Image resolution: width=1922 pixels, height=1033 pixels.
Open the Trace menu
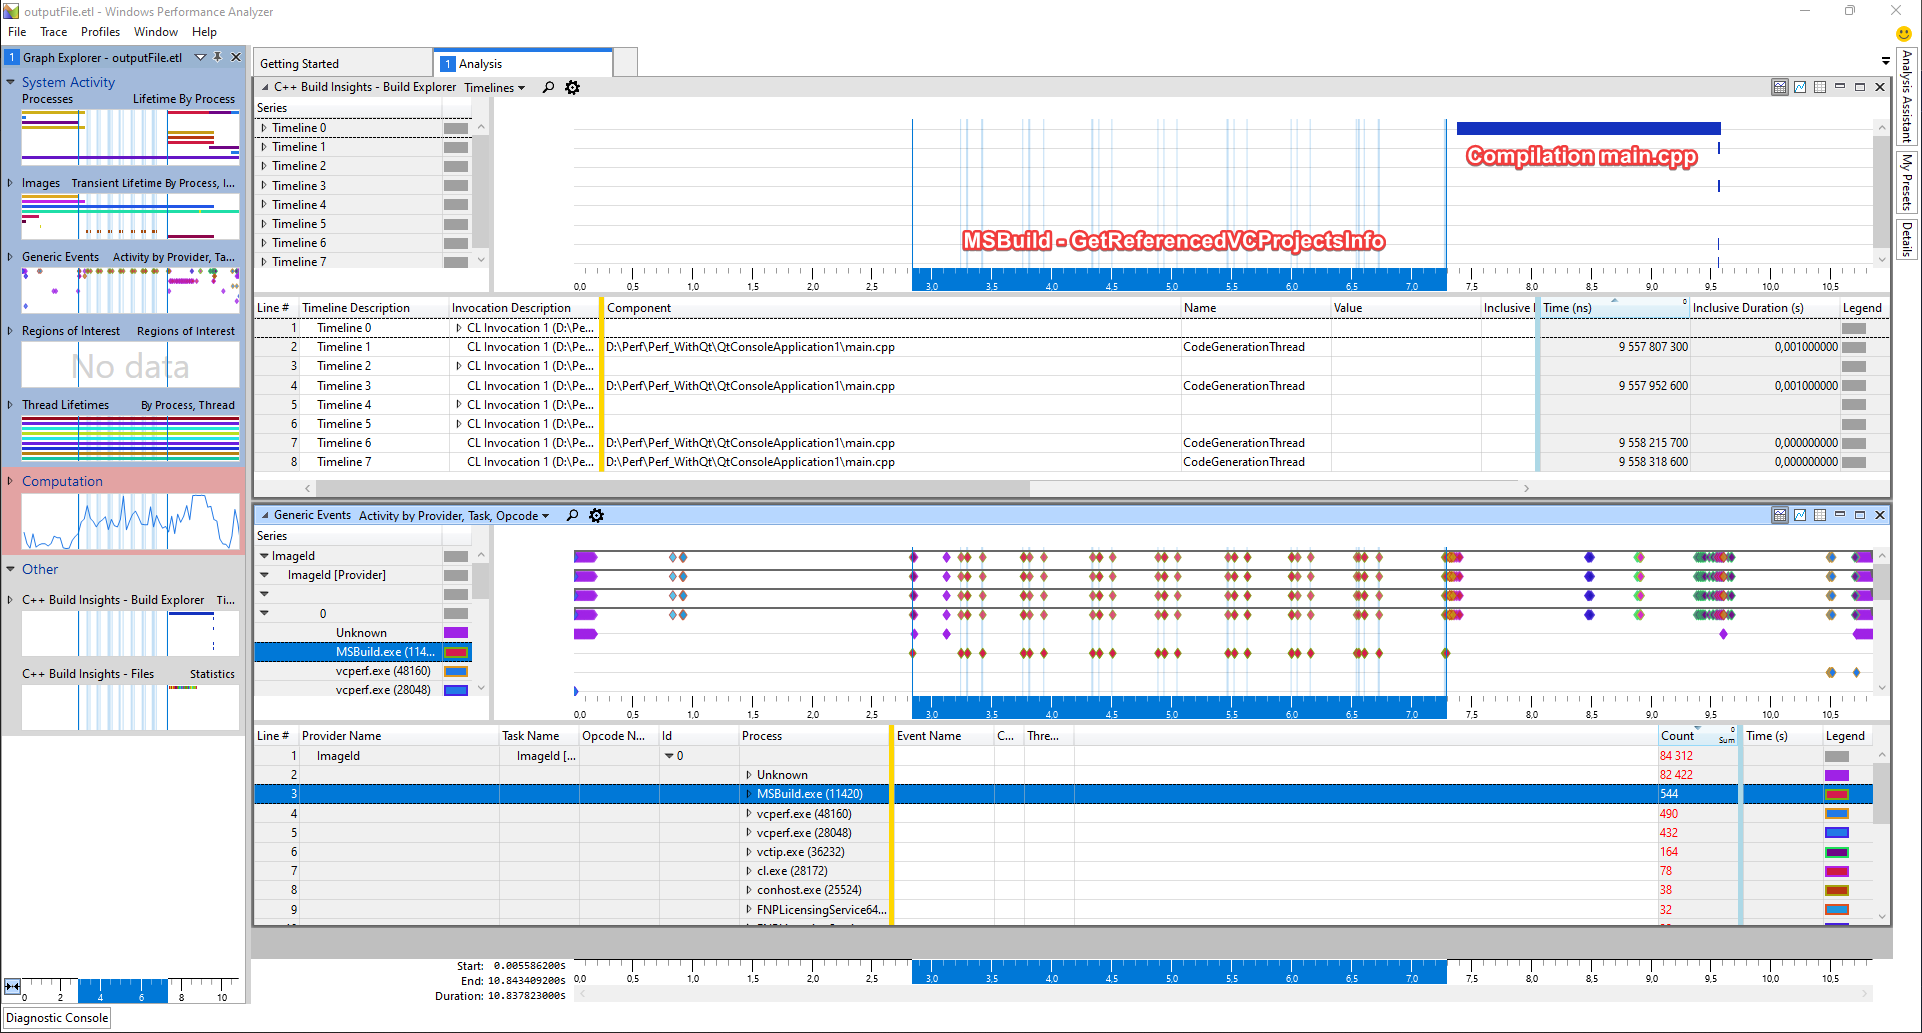pyautogui.click(x=53, y=32)
